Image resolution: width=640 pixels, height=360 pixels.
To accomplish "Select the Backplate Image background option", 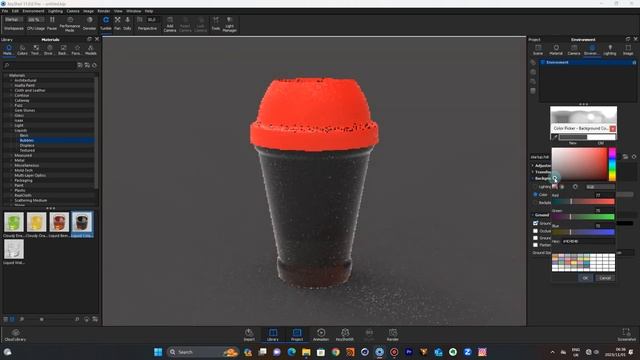I will point(535,202).
